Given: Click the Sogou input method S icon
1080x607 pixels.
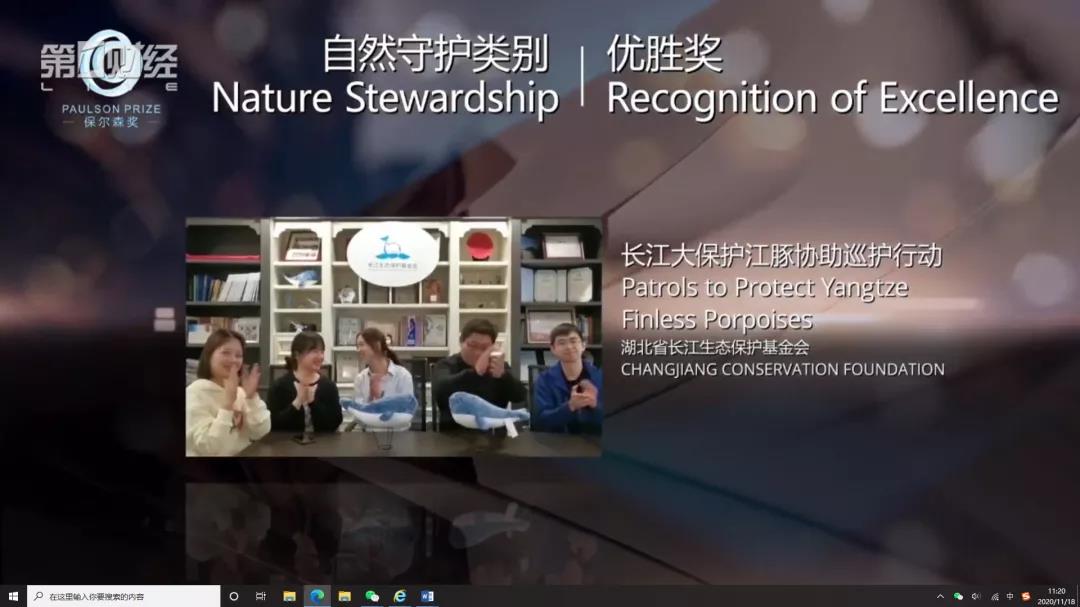Looking at the screenshot, I should [1026, 596].
